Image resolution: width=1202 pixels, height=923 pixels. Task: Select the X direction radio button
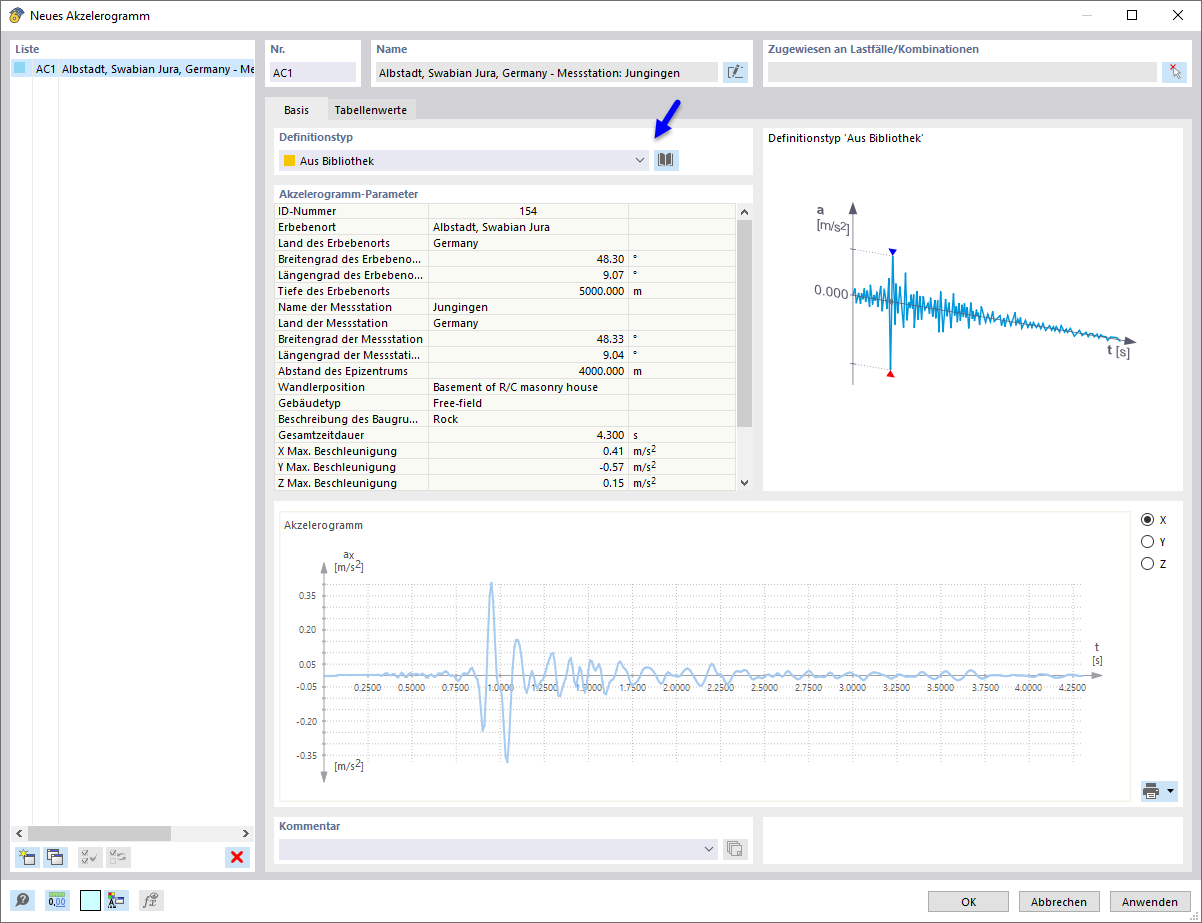coord(1147,520)
